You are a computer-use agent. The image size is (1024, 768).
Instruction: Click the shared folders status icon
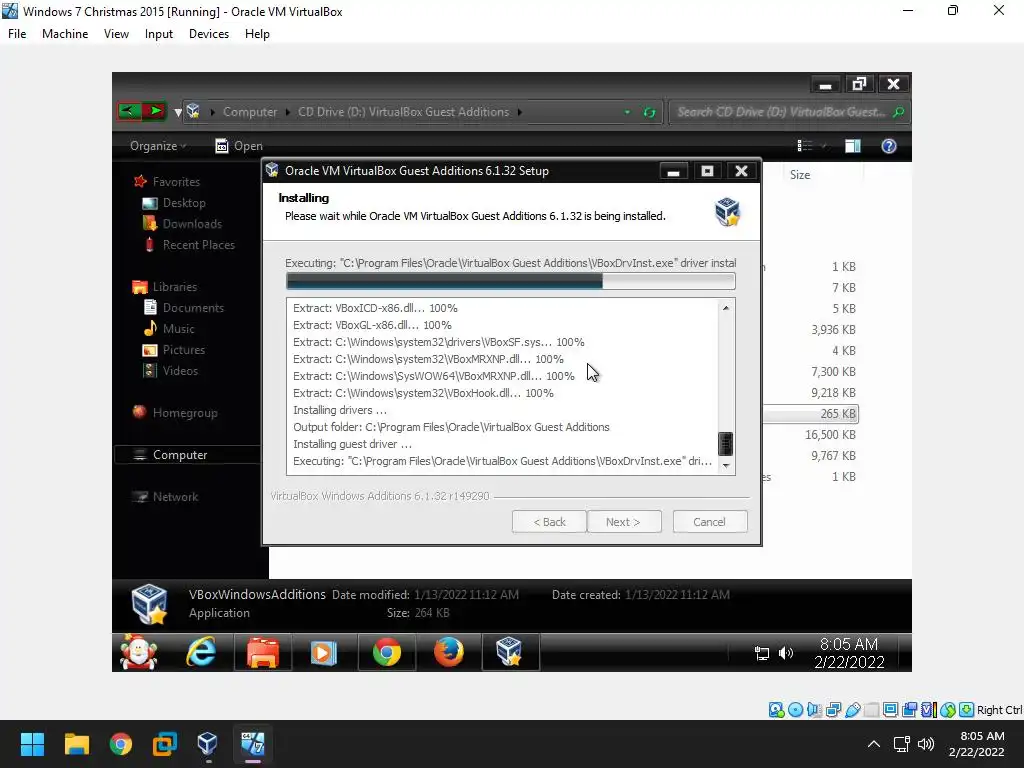[871, 710]
